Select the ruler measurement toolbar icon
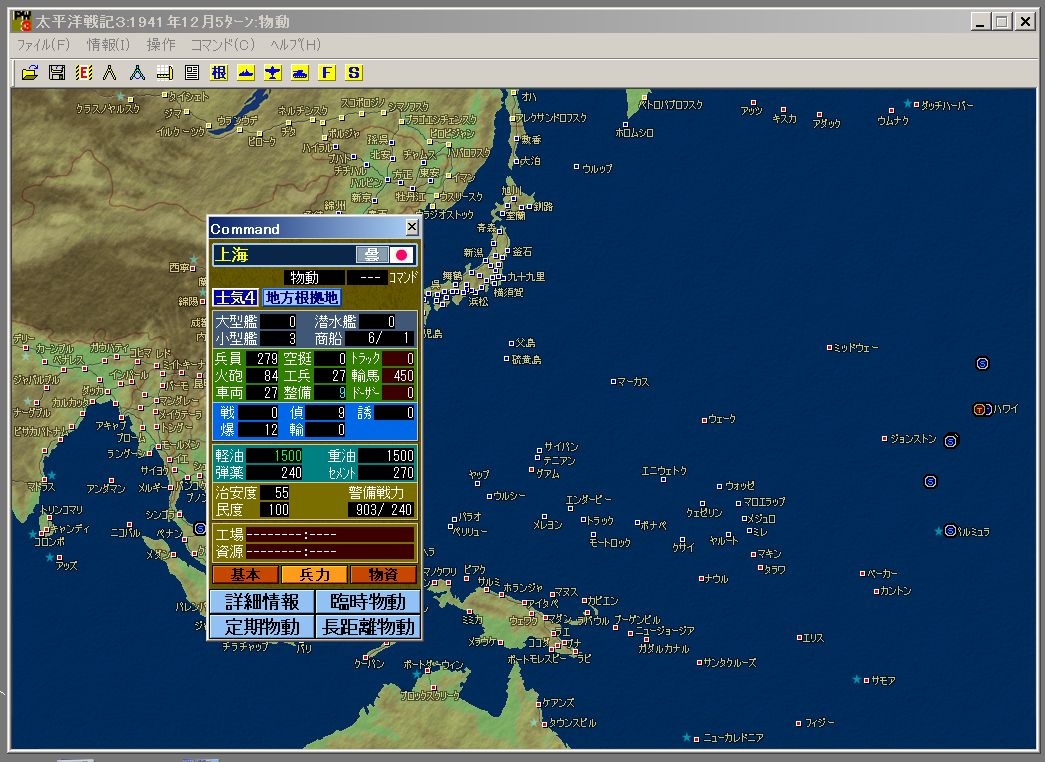The width and height of the screenshot is (1045, 762). [x=165, y=72]
